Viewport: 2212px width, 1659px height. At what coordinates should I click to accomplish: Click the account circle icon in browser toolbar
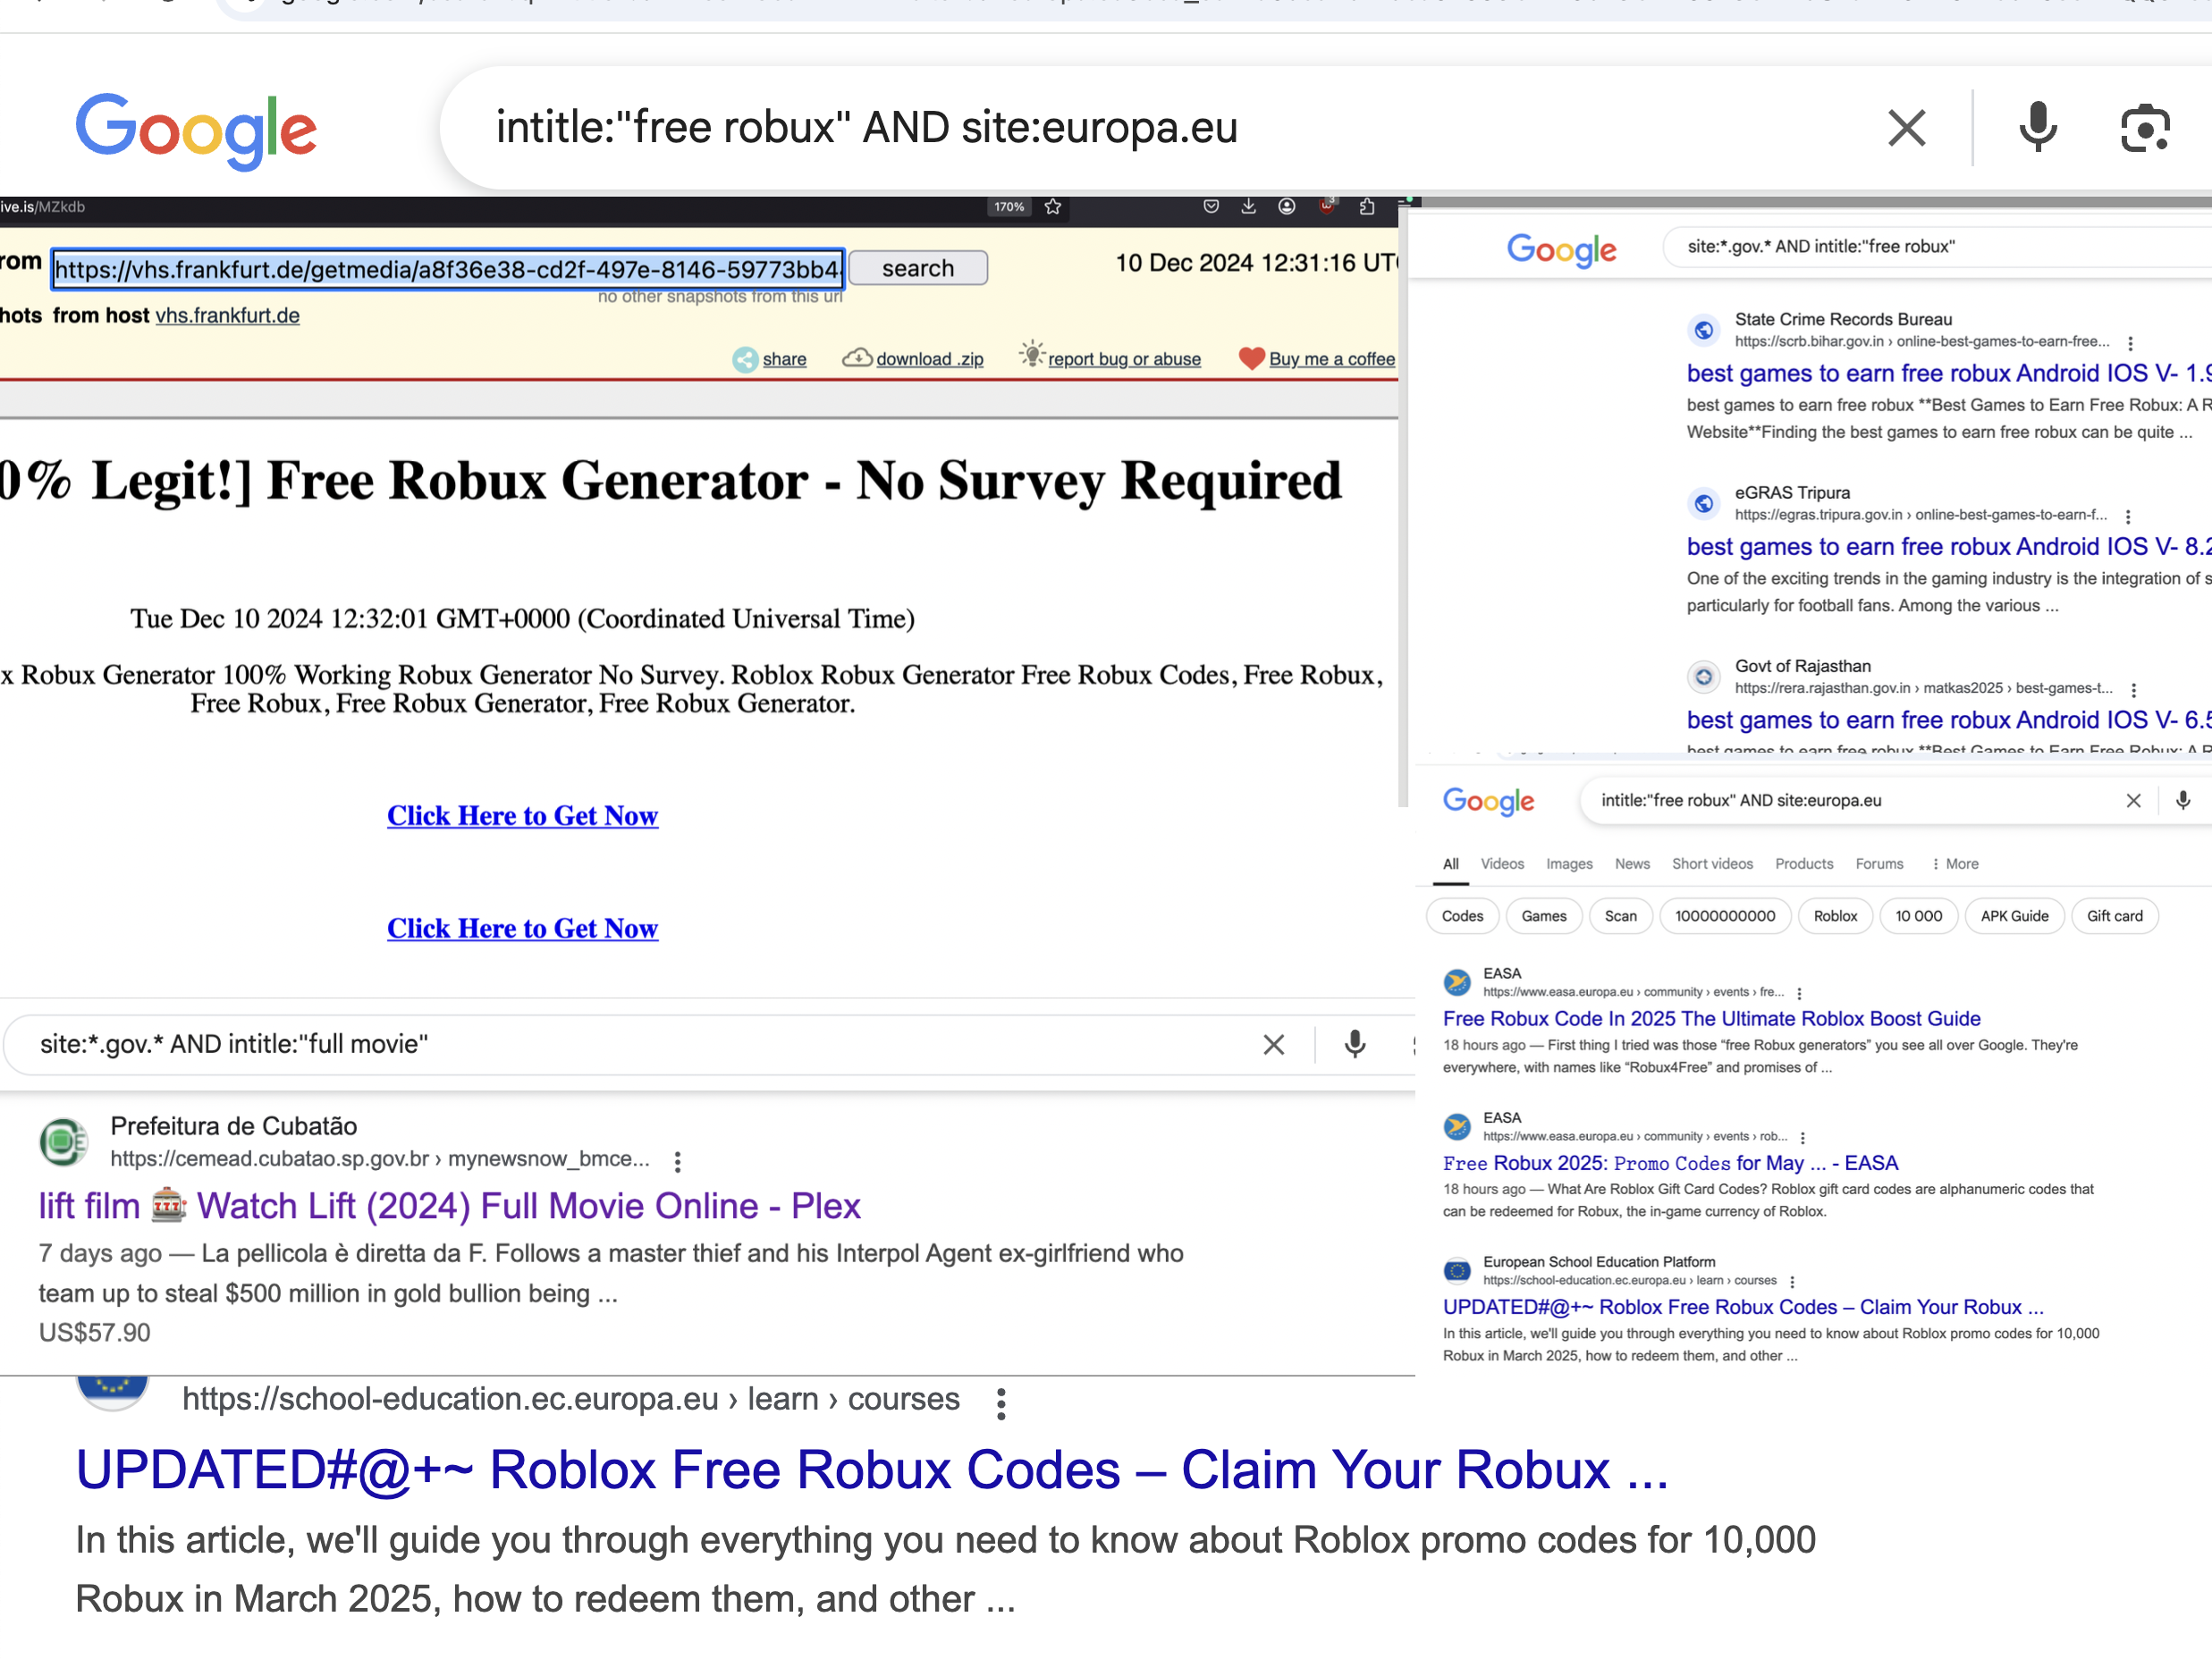(1287, 206)
